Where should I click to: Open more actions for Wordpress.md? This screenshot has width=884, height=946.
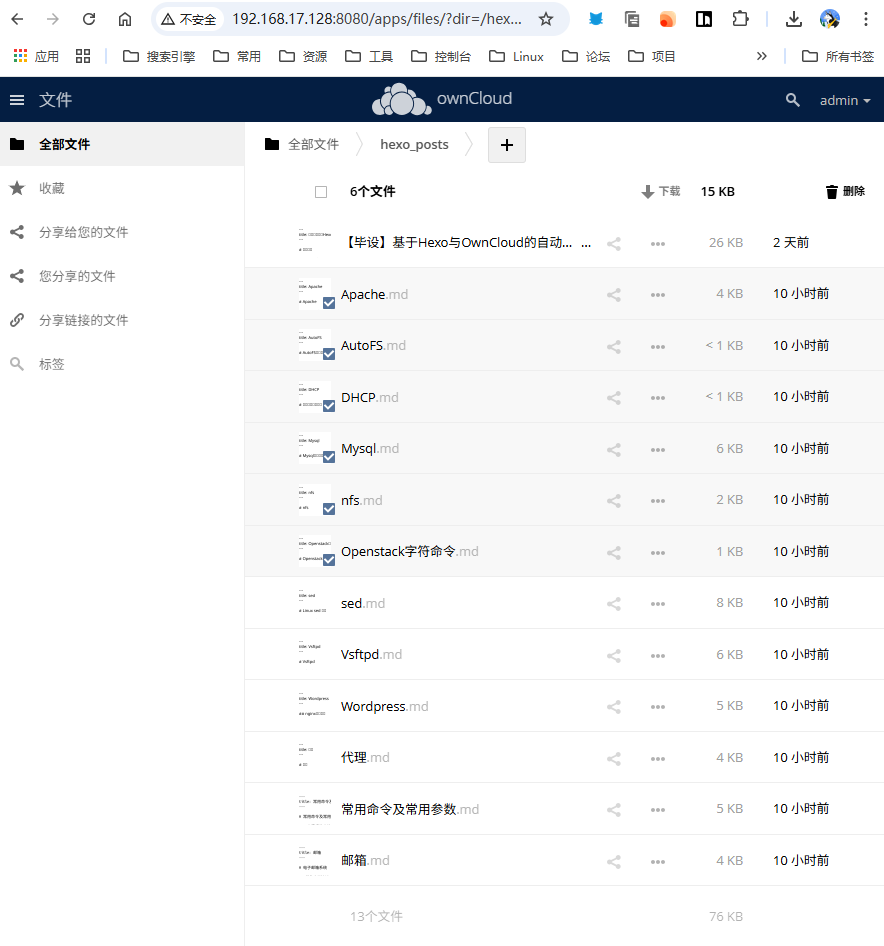click(x=658, y=707)
